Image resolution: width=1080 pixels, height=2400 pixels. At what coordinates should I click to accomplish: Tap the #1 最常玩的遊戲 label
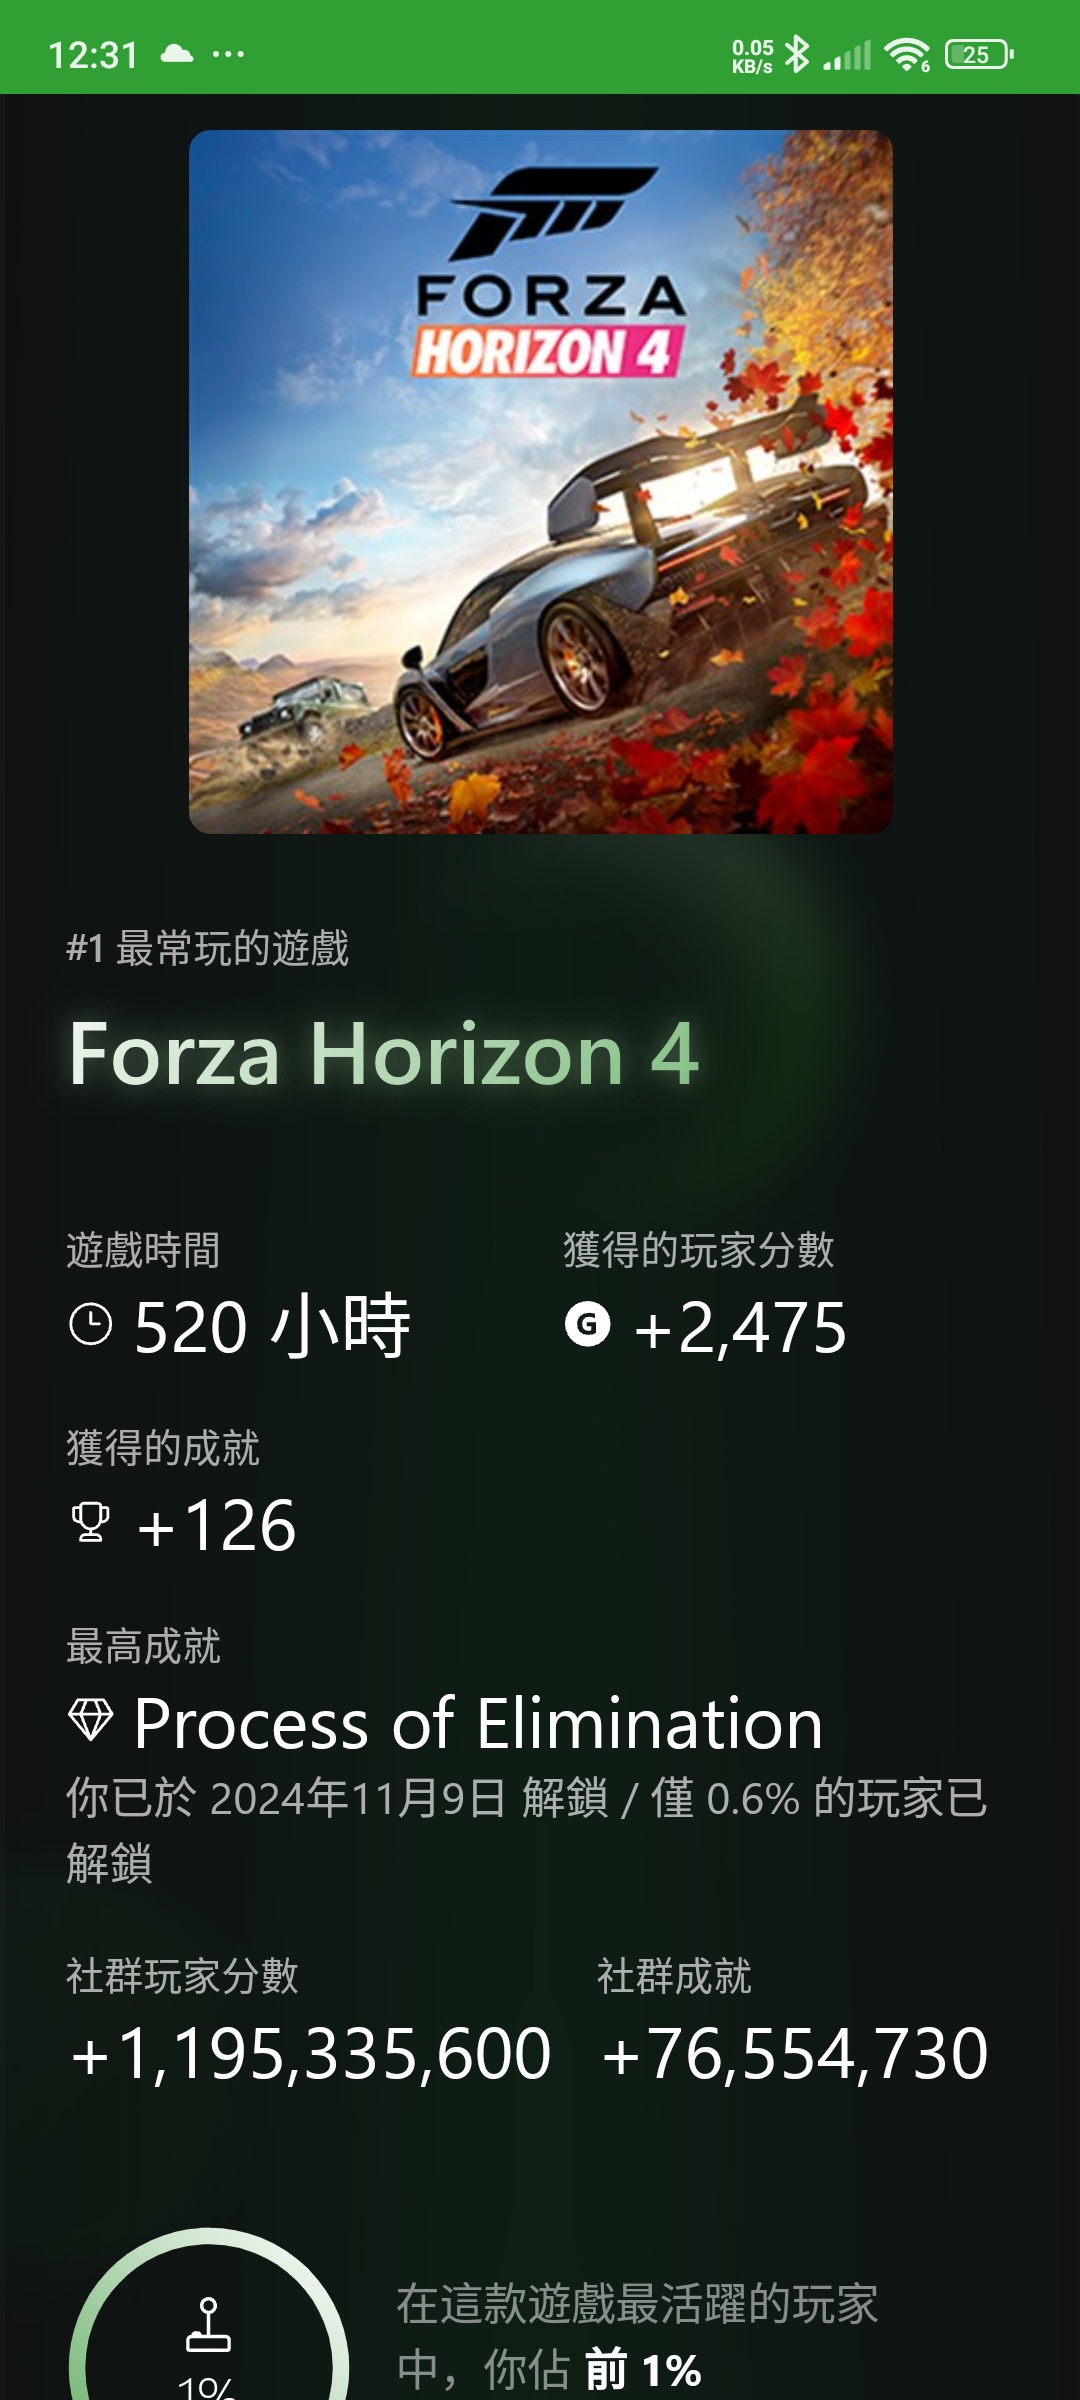(x=208, y=948)
